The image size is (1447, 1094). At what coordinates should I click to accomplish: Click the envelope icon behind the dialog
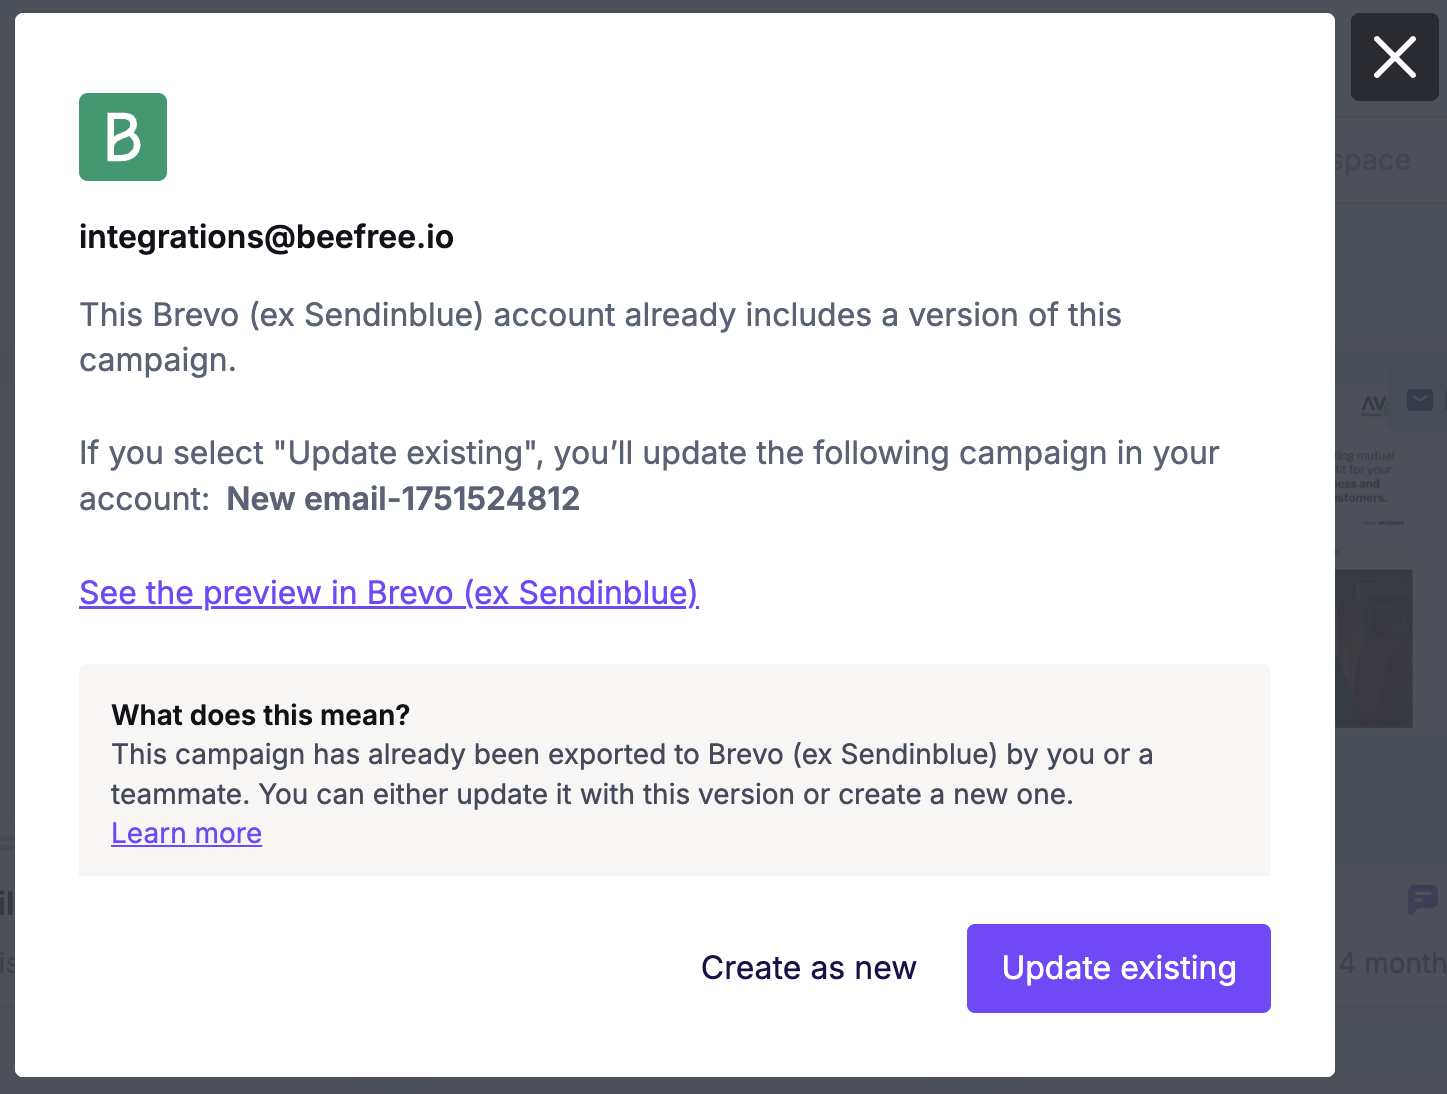tap(1419, 401)
